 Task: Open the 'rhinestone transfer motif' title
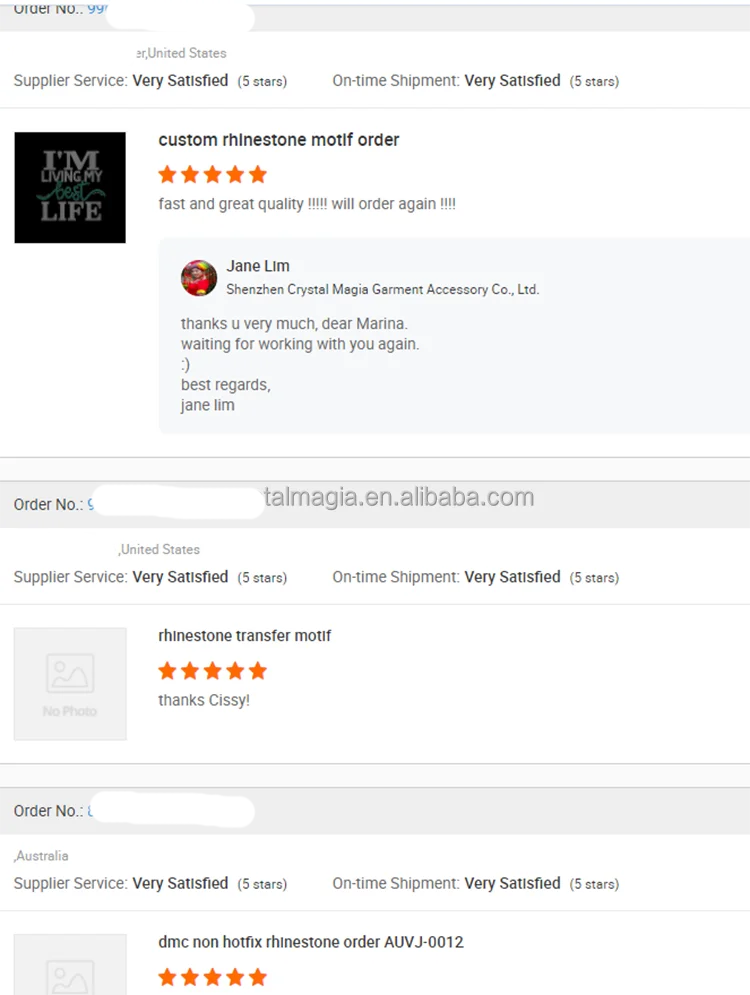[x=244, y=635]
